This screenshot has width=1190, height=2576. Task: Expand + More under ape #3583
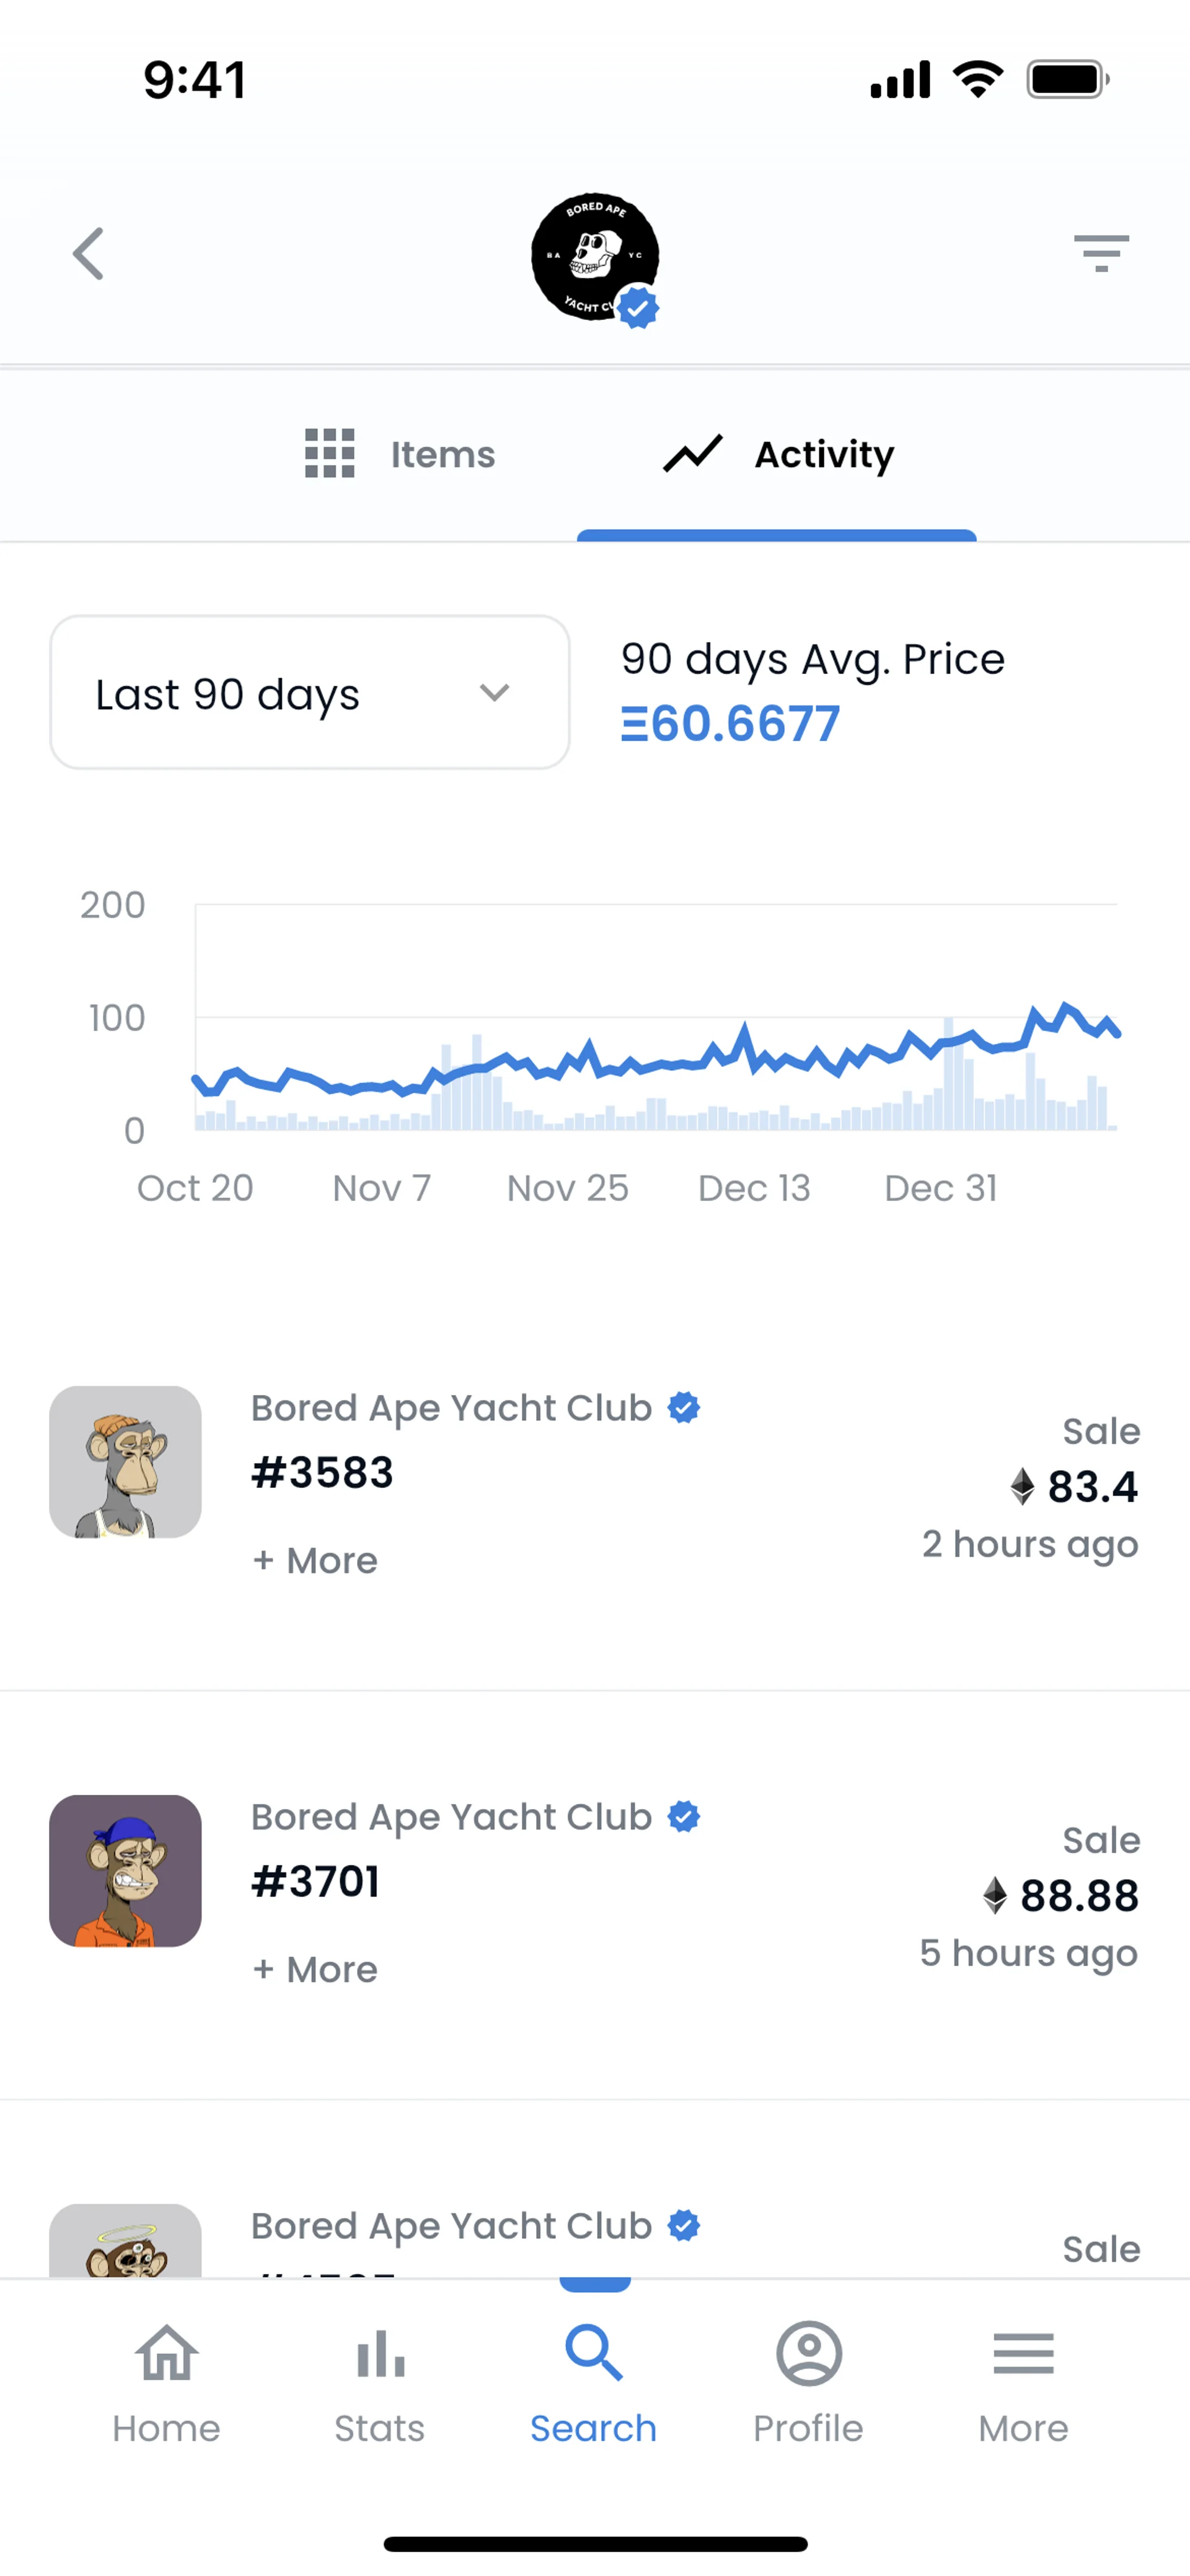click(x=315, y=1561)
